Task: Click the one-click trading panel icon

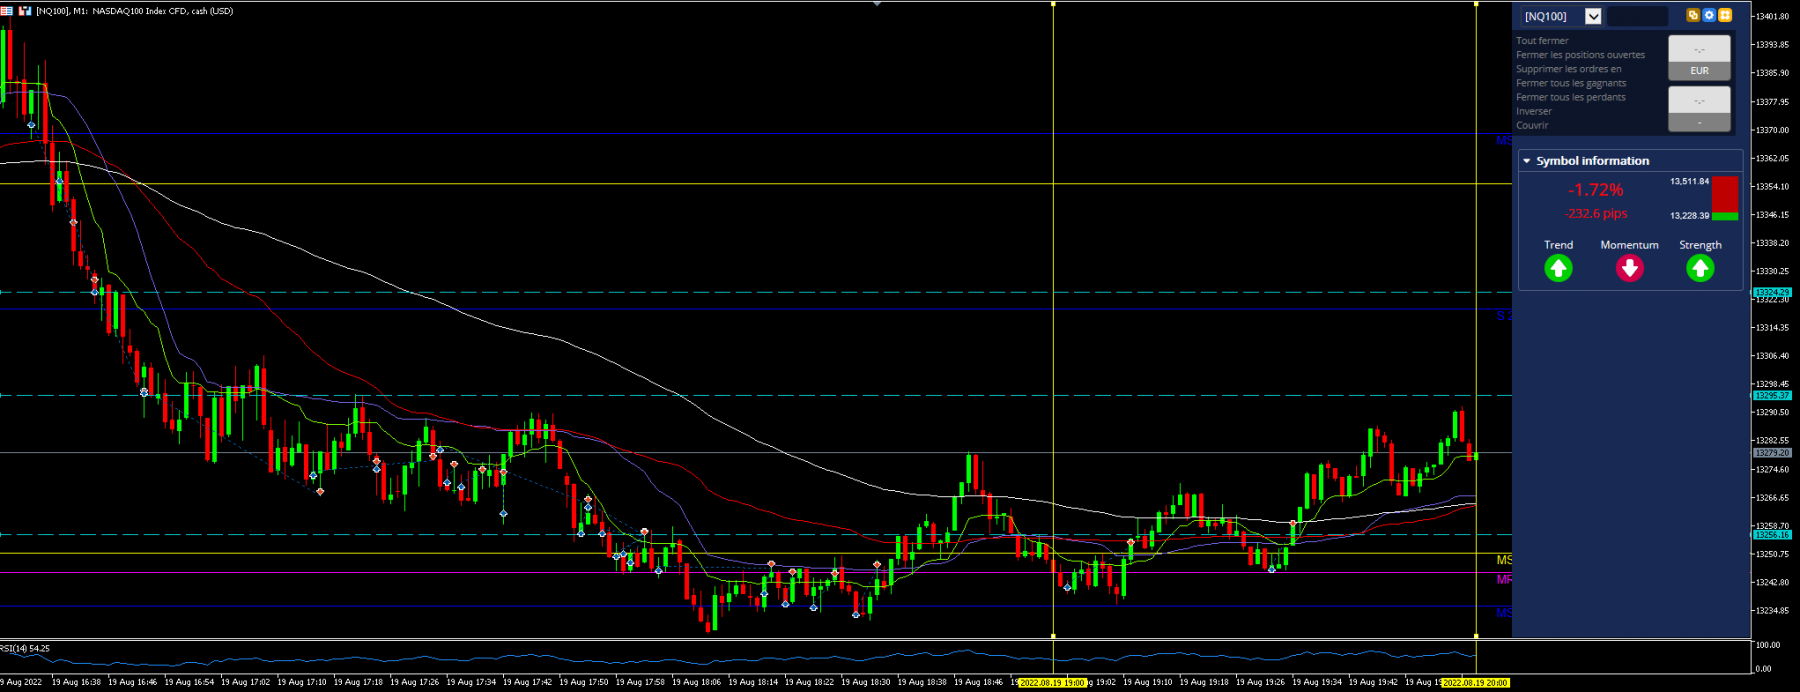Action: (x=7, y=11)
